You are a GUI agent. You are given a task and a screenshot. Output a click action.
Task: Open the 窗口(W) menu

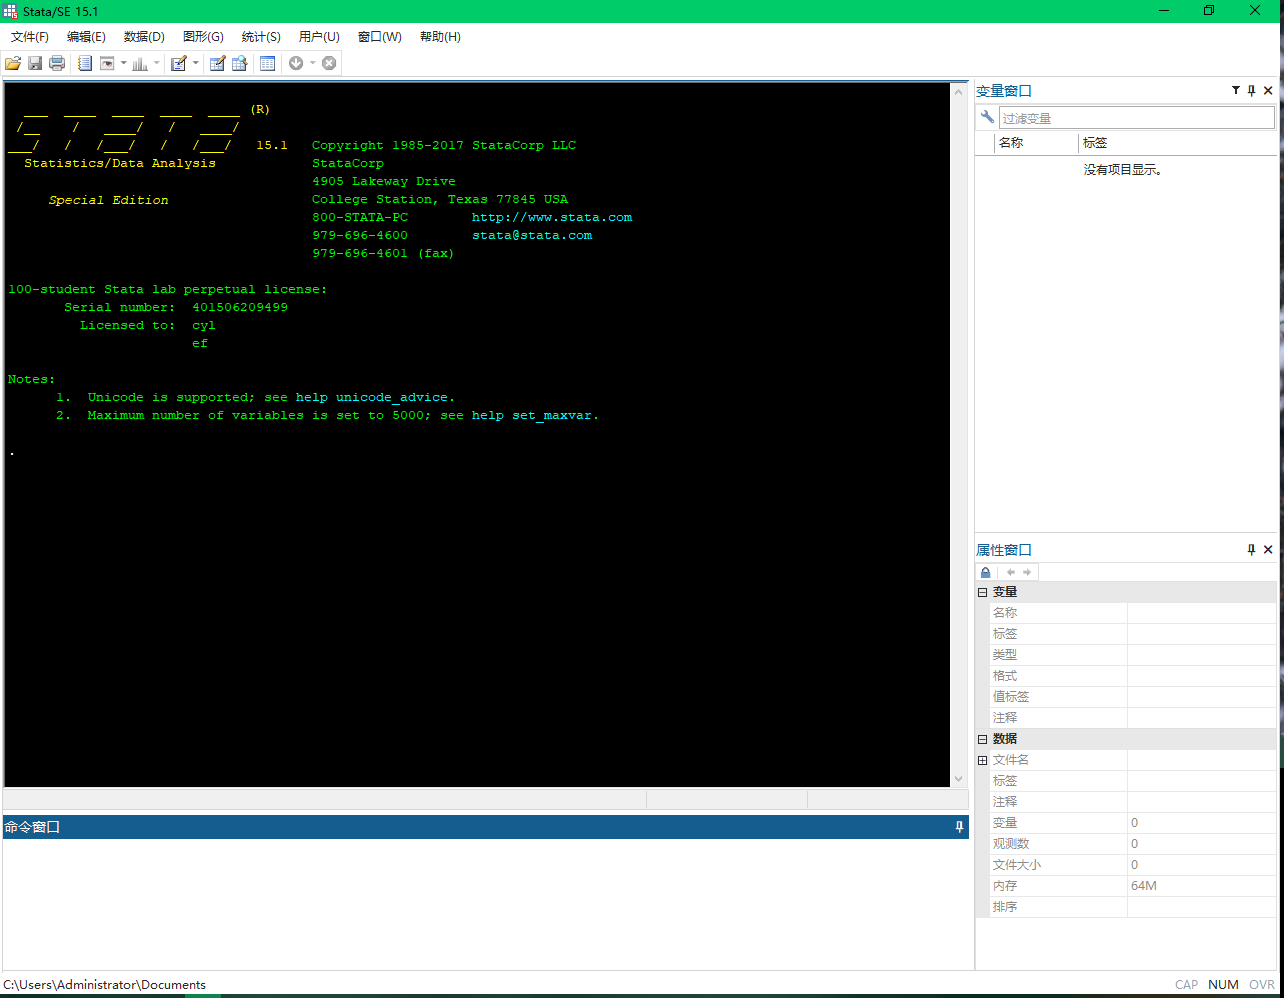[x=380, y=37]
